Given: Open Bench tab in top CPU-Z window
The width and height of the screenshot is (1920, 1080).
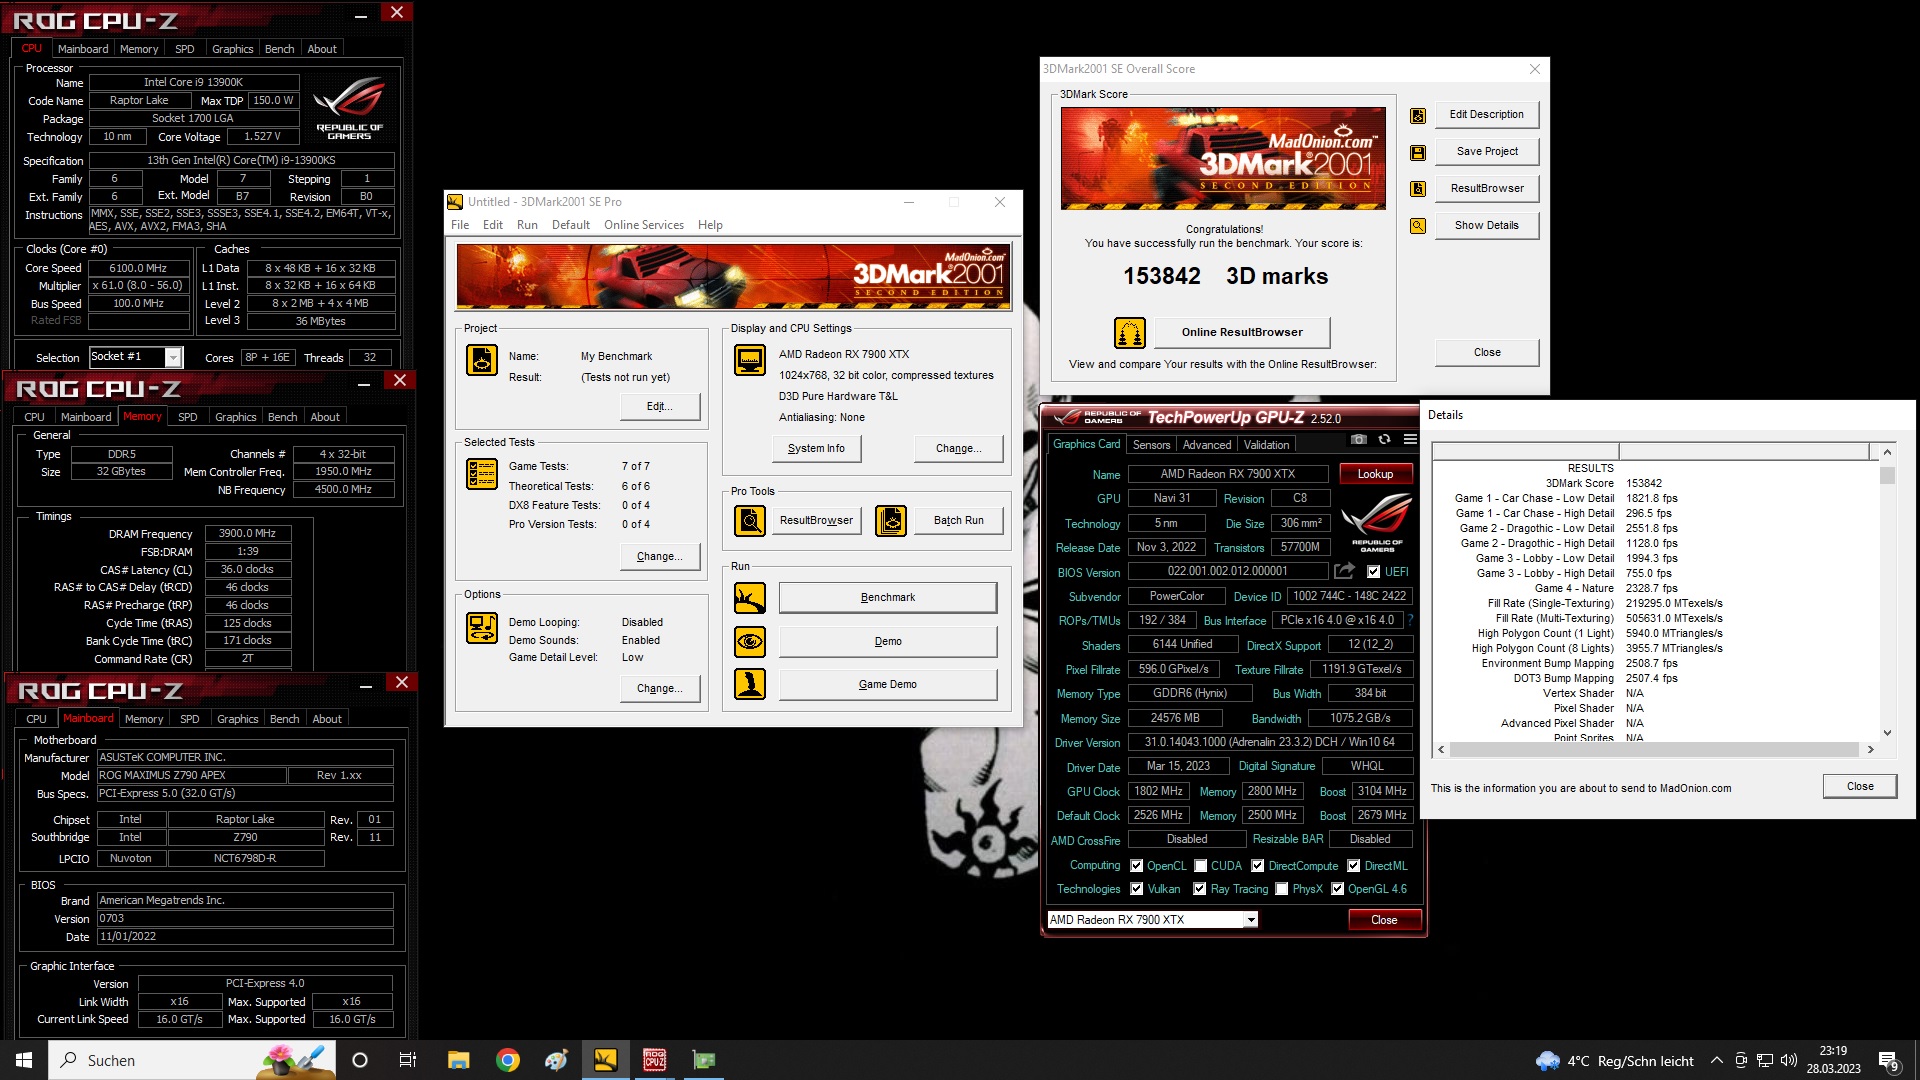Looking at the screenshot, I should pos(279,49).
